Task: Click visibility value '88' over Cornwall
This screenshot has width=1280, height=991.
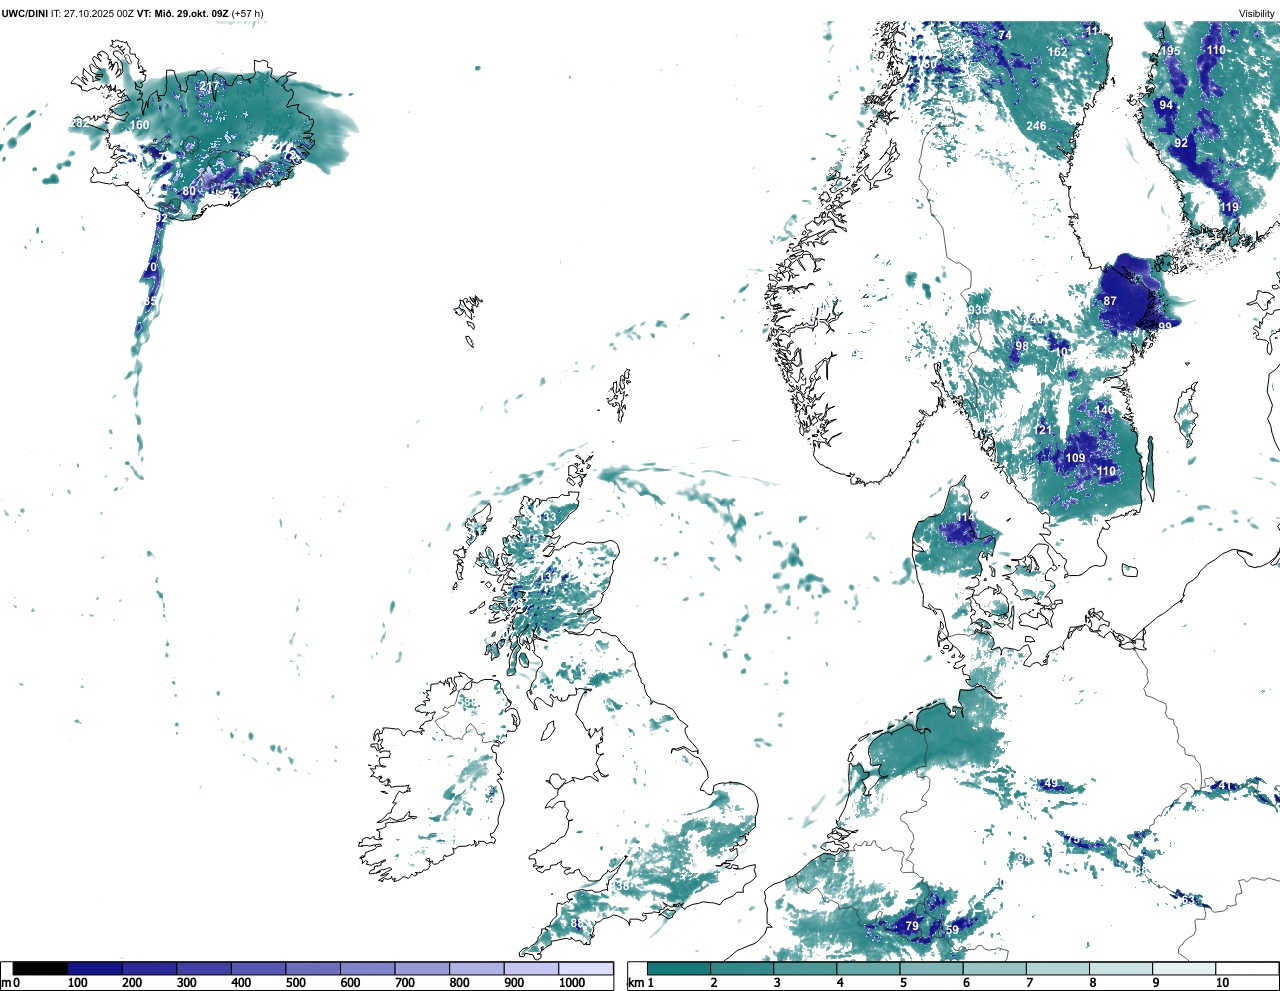Action: pyautogui.click(x=577, y=924)
